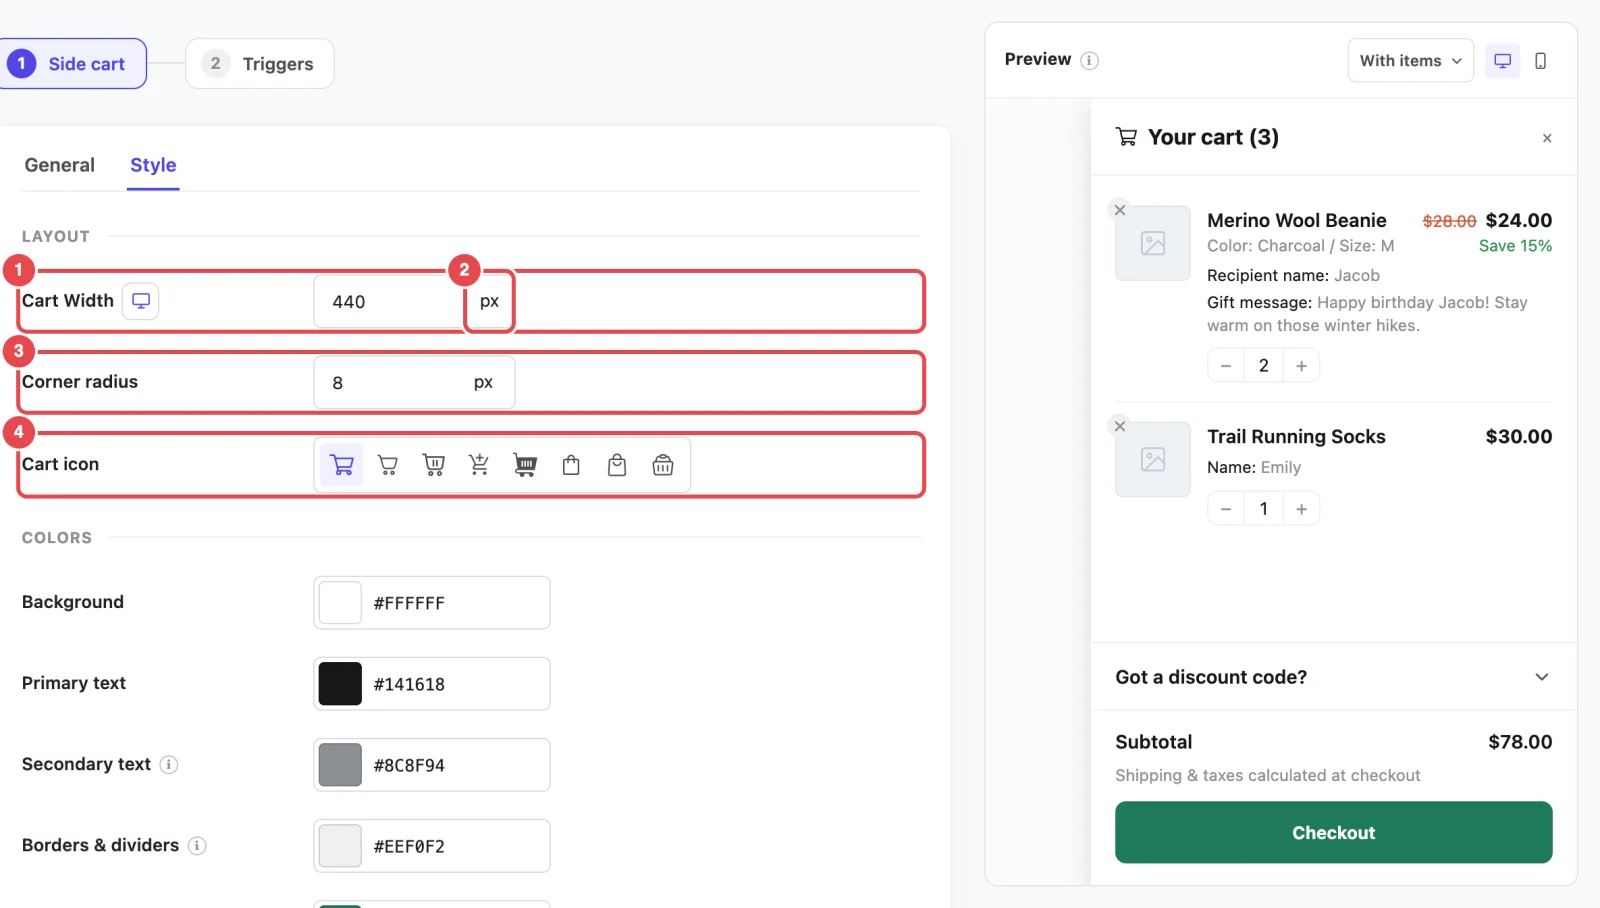Screen dimensions: 1600x908
Task: Edit the Primary text hex code #141618
Action: [x=409, y=684]
